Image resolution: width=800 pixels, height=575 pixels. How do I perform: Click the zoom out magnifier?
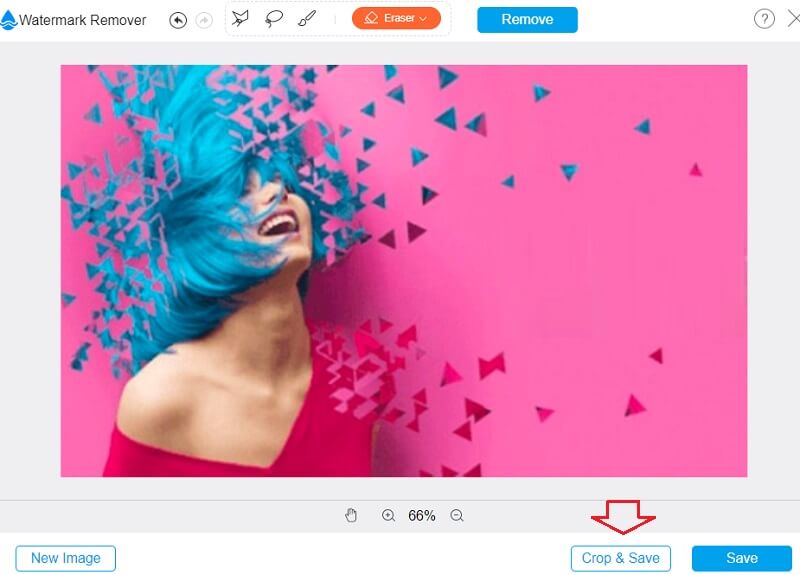pyautogui.click(x=457, y=516)
